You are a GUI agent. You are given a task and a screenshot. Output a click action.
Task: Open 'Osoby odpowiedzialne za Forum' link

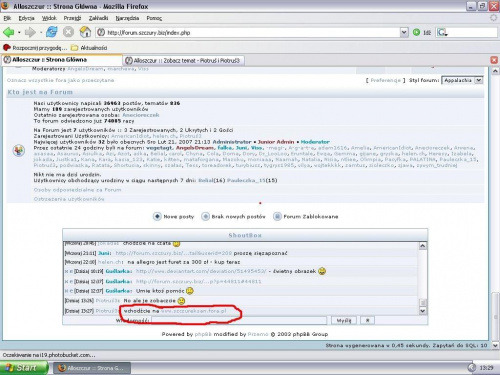click(x=77, y=190)
